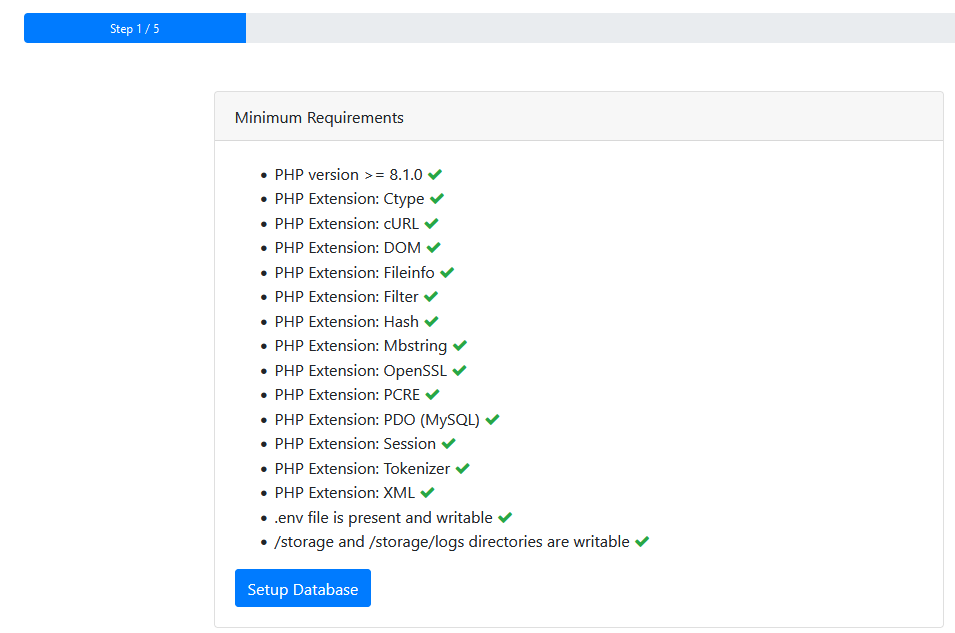The width and height of the screenshot is (955, 633).
Task: Click the cURL extension green checkmark
Action: coord(431,223)
